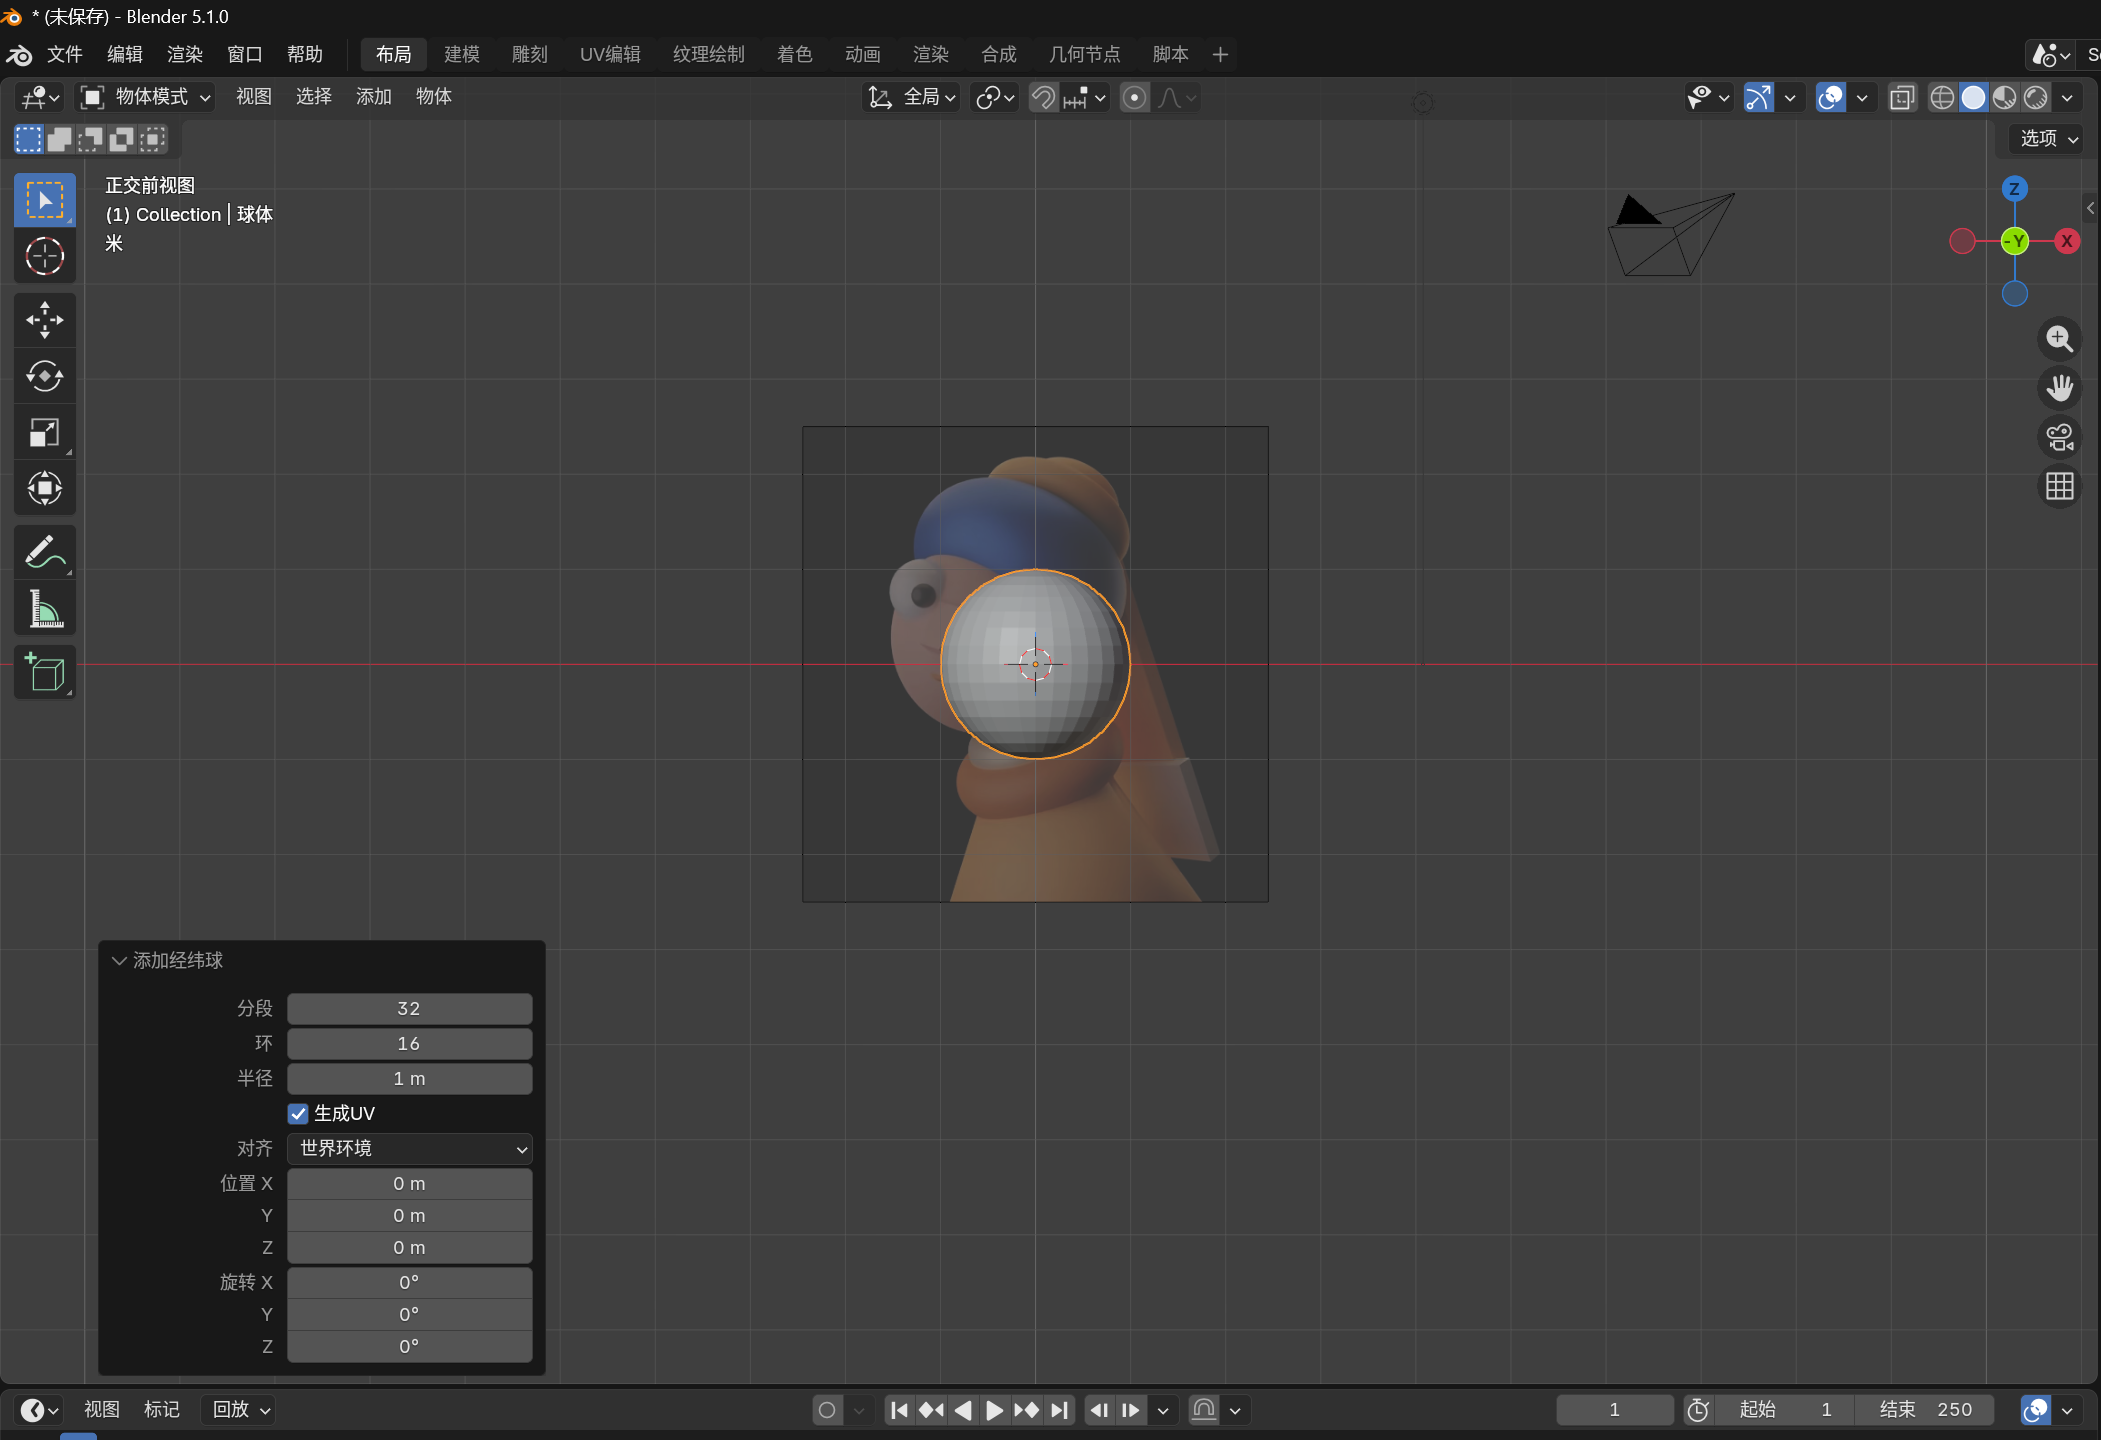The width and height of the screenshot is (2101, 1440).
Task: Click the 选项 options button
Action: (x=2048, y=138)
